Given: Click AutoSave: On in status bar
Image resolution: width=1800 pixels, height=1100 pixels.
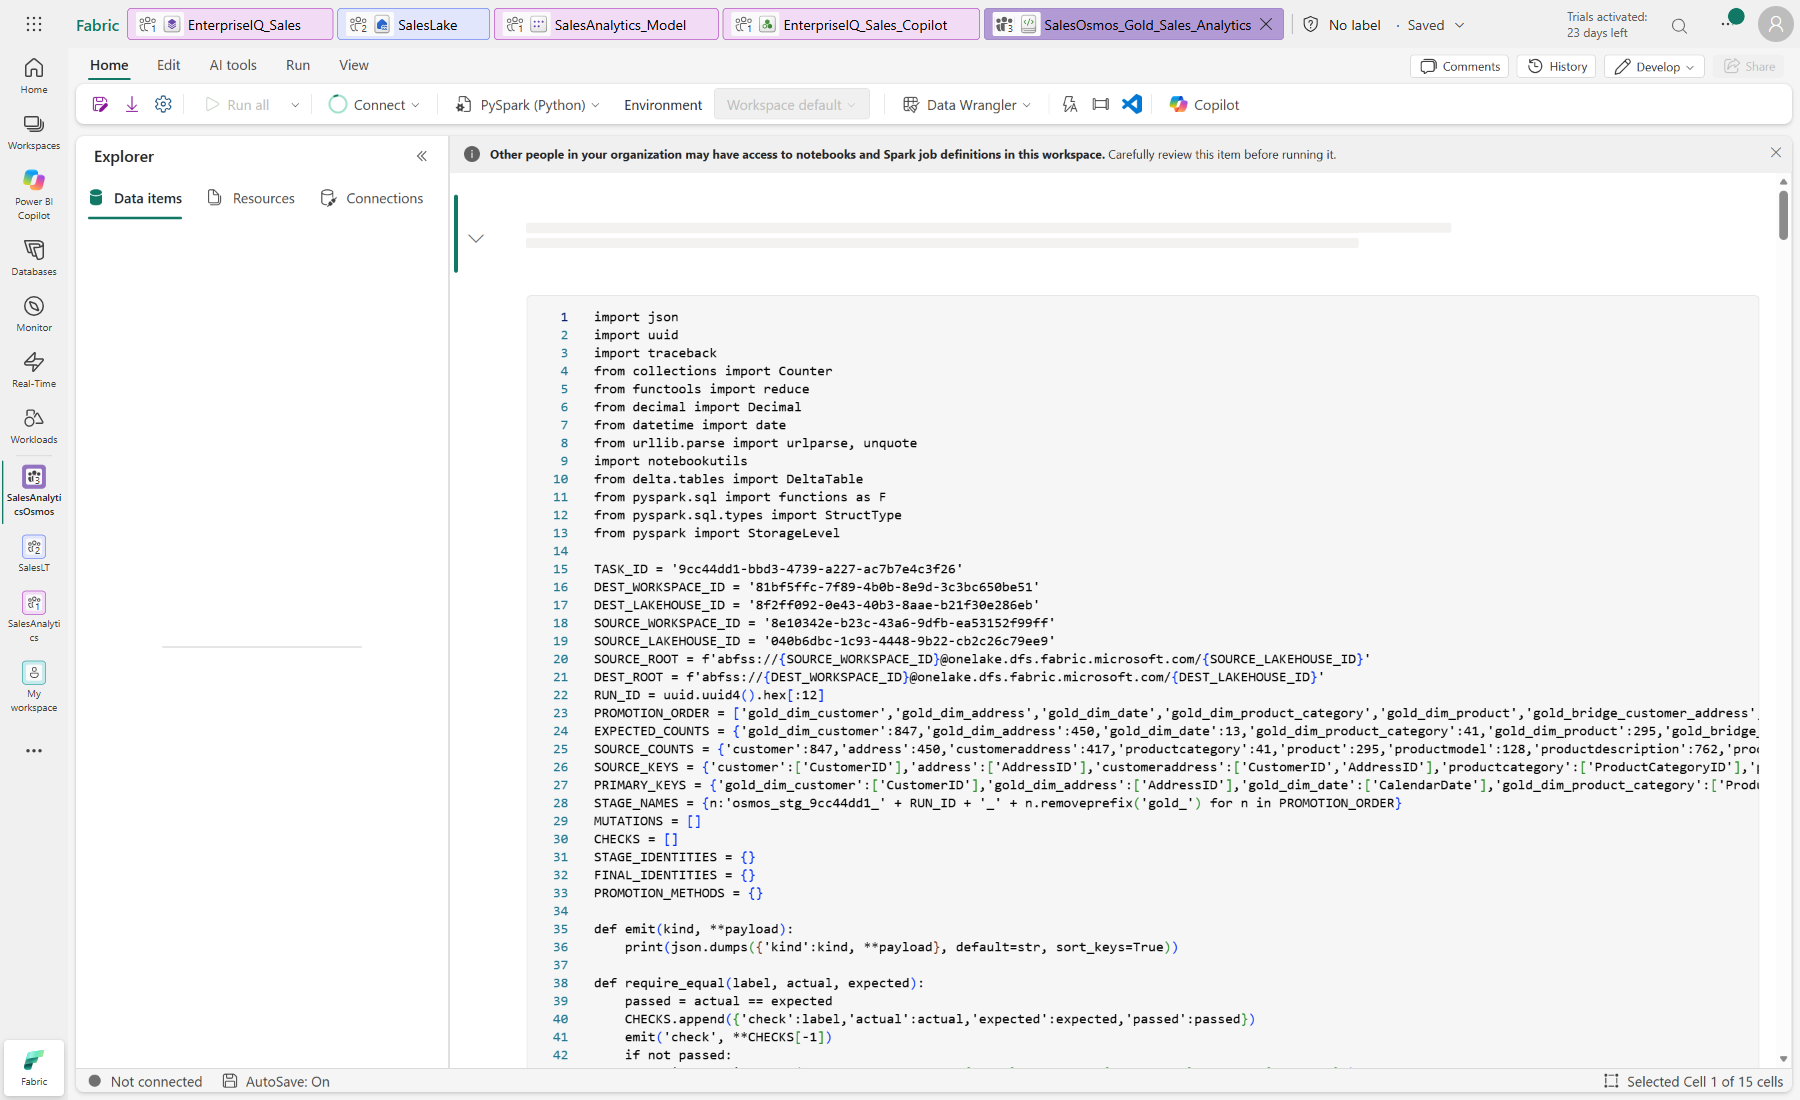Looking at the screenshot, I should tap(277, 1081).
